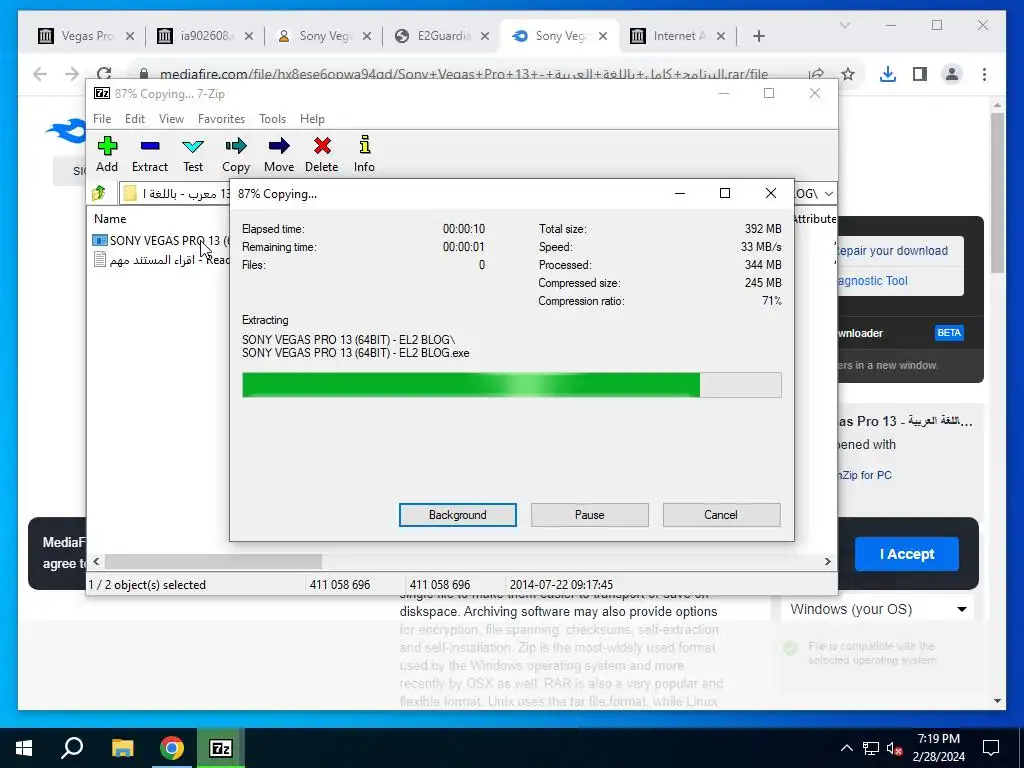Open the Help menu in 7-Zip
Screen dimensions: 1024x768
point(312,119)
